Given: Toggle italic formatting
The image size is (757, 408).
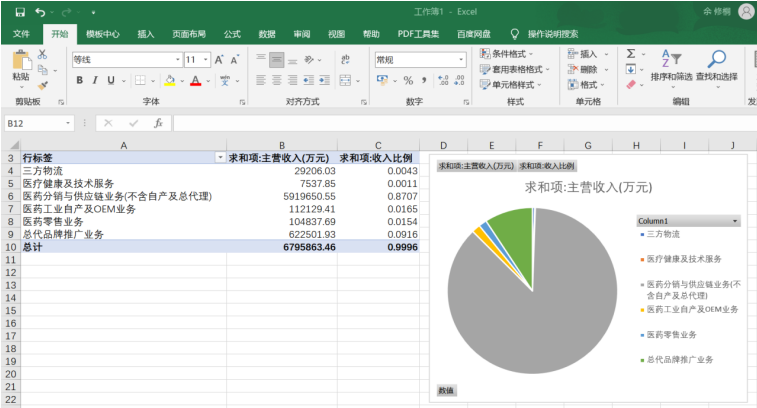Looking at the screenshot, I should click(x=96, y=81).
